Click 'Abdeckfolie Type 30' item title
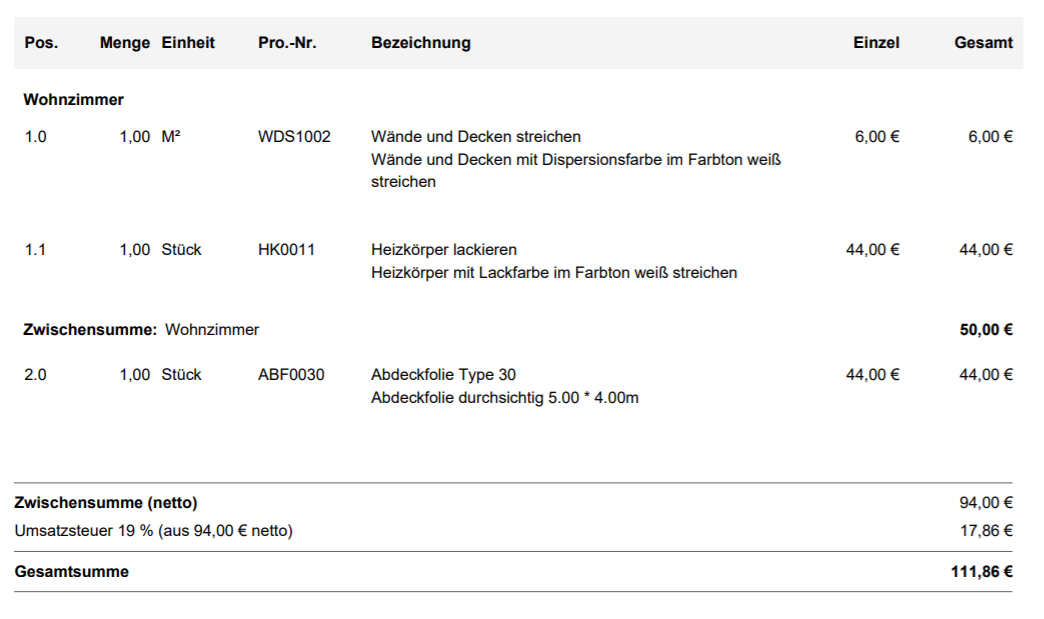Image resolution: width=1044 pixels, height=619 pixels. click(x=444, y=375)
